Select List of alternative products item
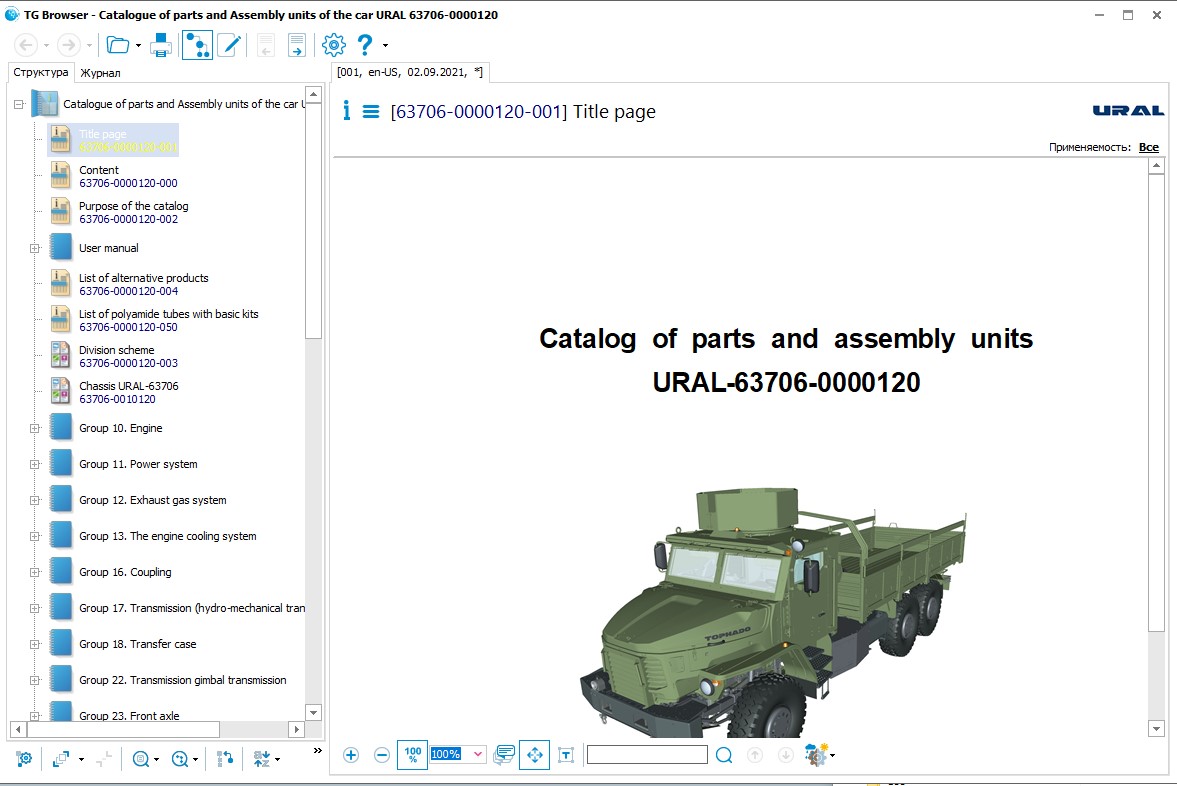This screenshot has width=1177, height=786. pos(143,285)
